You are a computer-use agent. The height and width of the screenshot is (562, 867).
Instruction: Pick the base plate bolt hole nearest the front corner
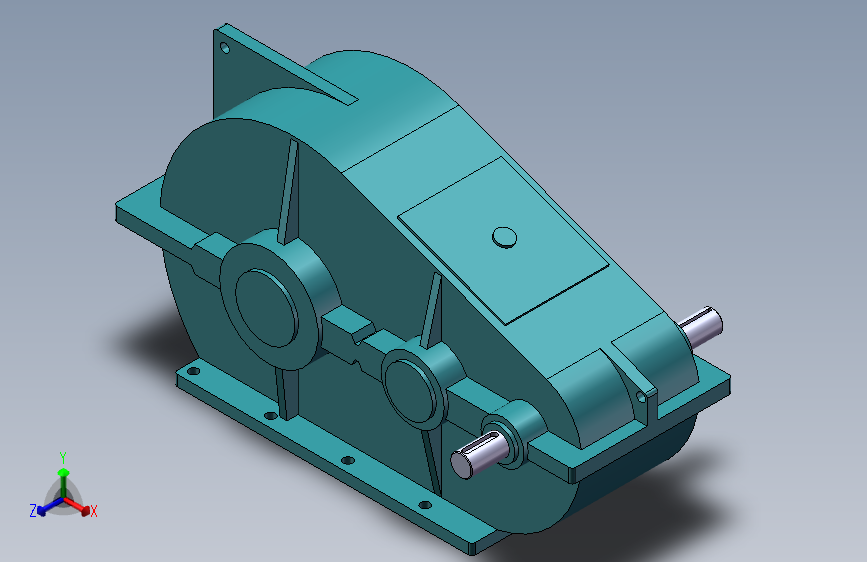click(425, 504)
